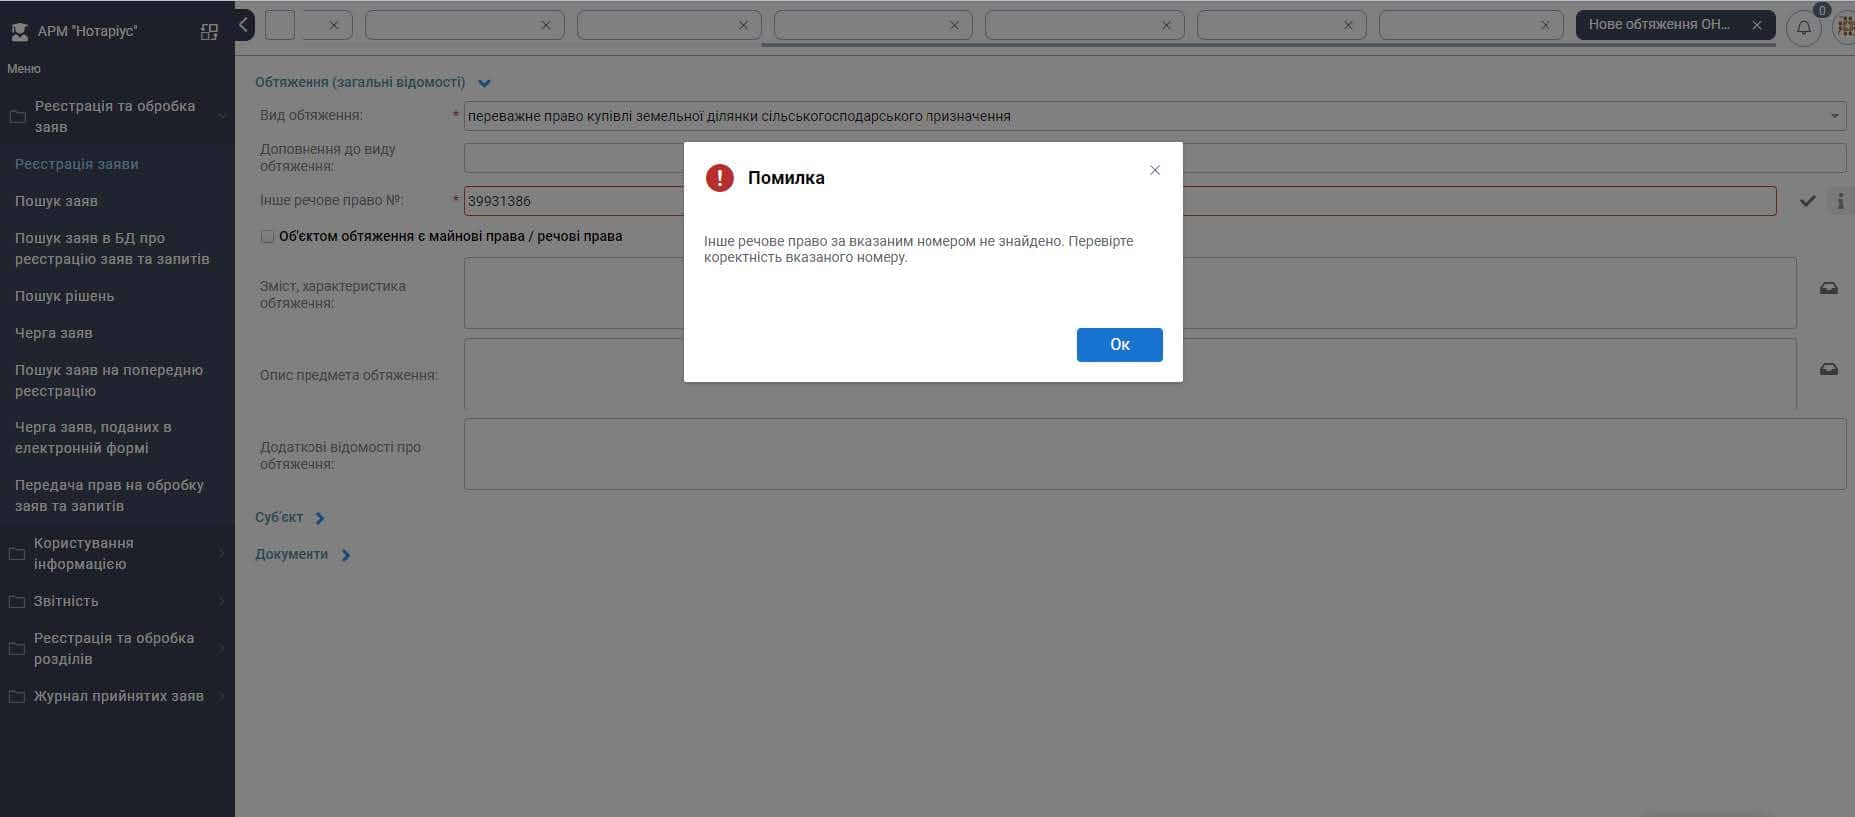Click the Додаткові відомості про обтяження text area
This screenshot has width=1855, height=817.
click(1155, 454)
